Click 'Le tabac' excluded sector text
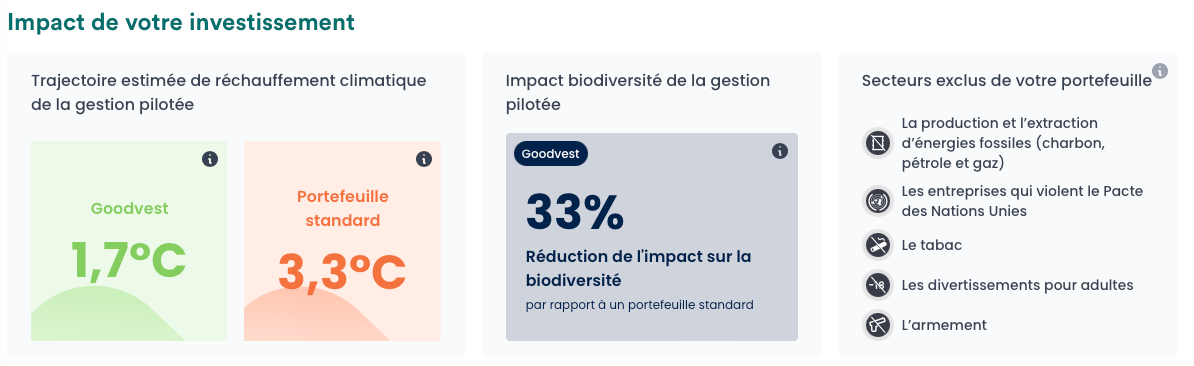The image size is (1194, 366). pyautogui.click(x=933, y=245)
